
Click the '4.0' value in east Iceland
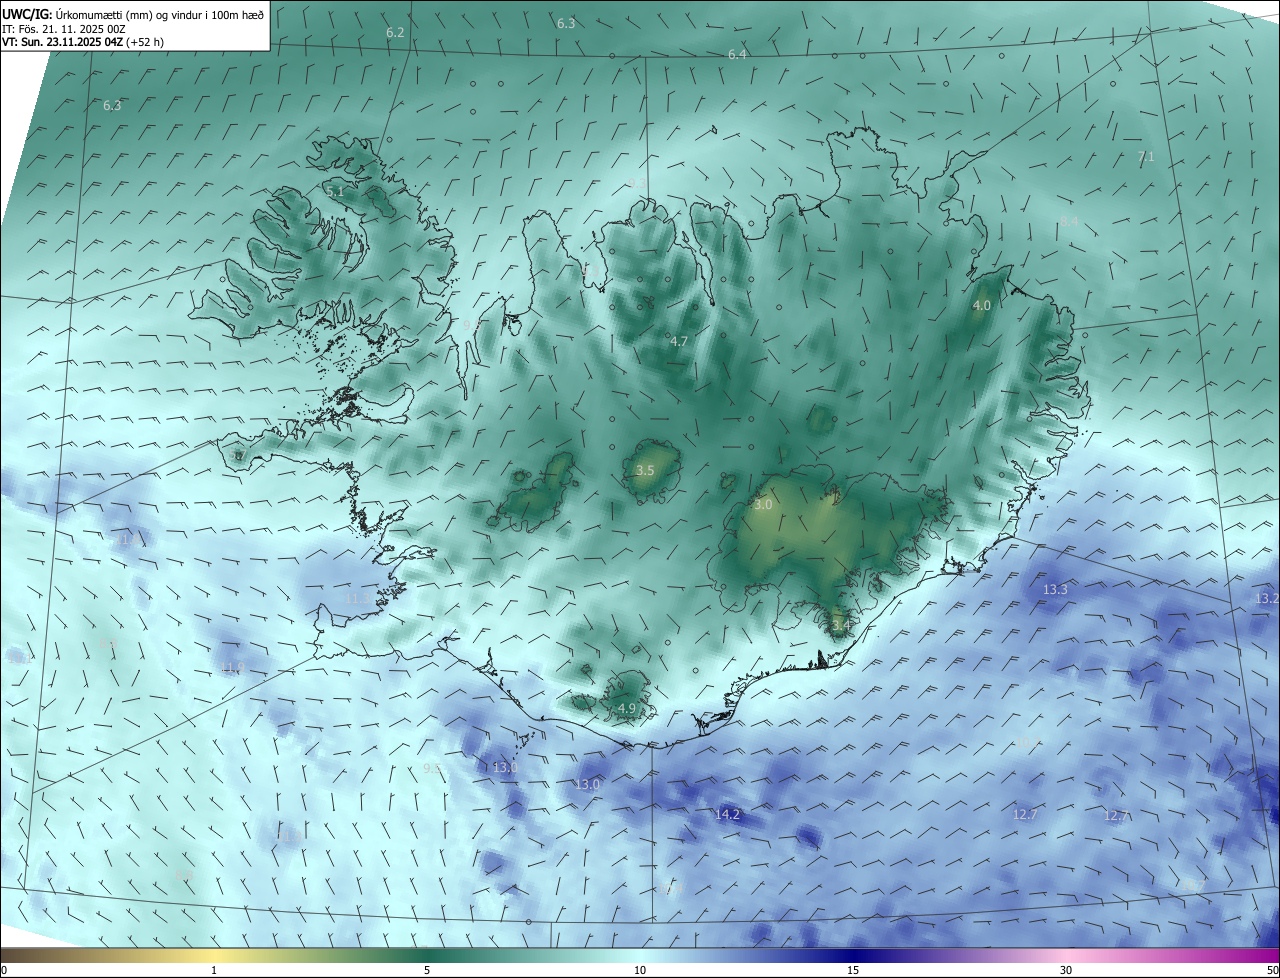(982, 306)
